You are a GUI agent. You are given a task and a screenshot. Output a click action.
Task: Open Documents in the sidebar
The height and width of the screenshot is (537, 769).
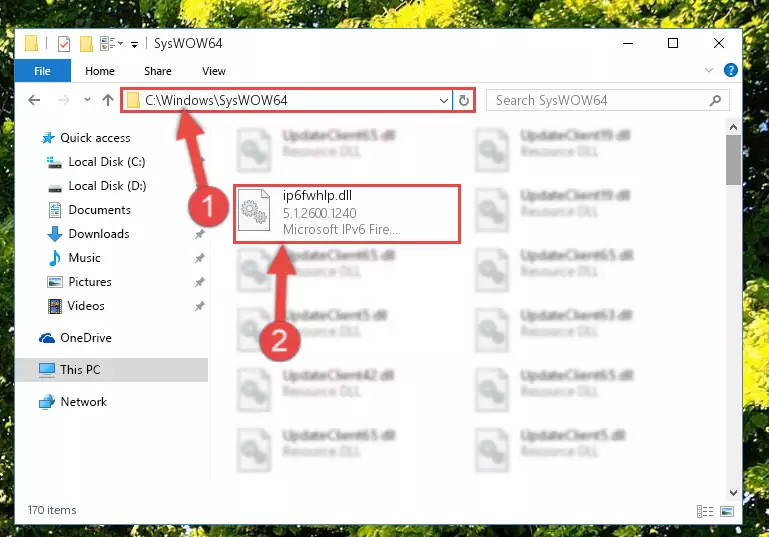[100, 210]
